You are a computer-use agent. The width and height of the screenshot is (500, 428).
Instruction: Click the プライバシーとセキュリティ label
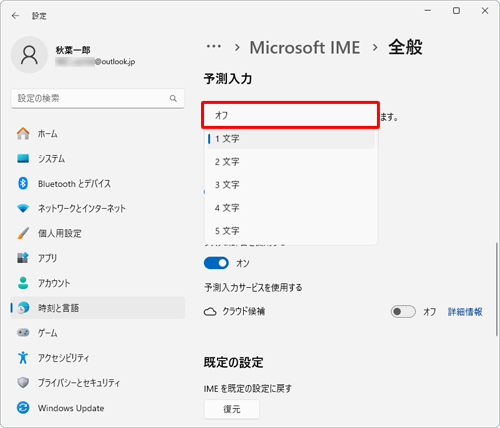(79, 383)
